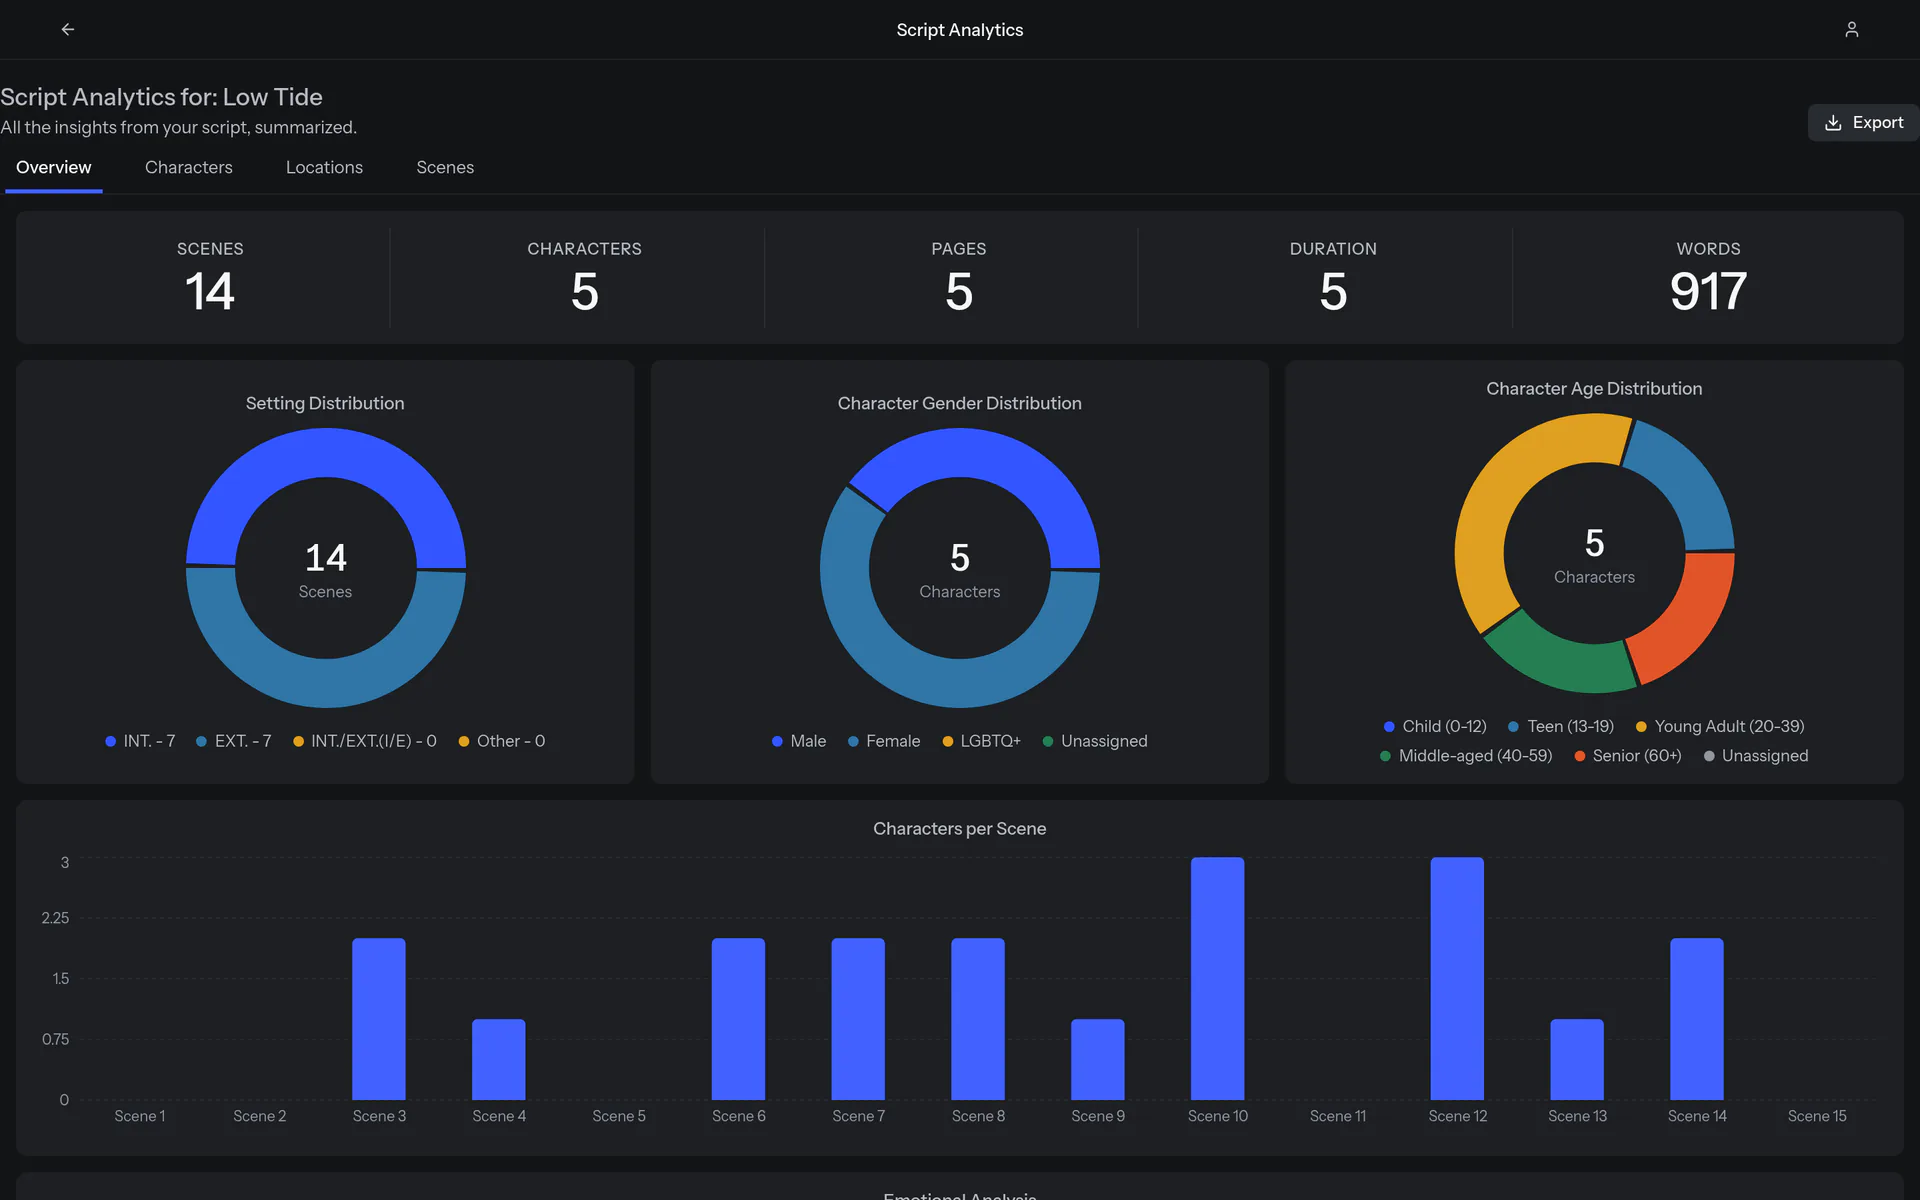
Task: Click the DURATION stat card
Action: pos(1333,278)
